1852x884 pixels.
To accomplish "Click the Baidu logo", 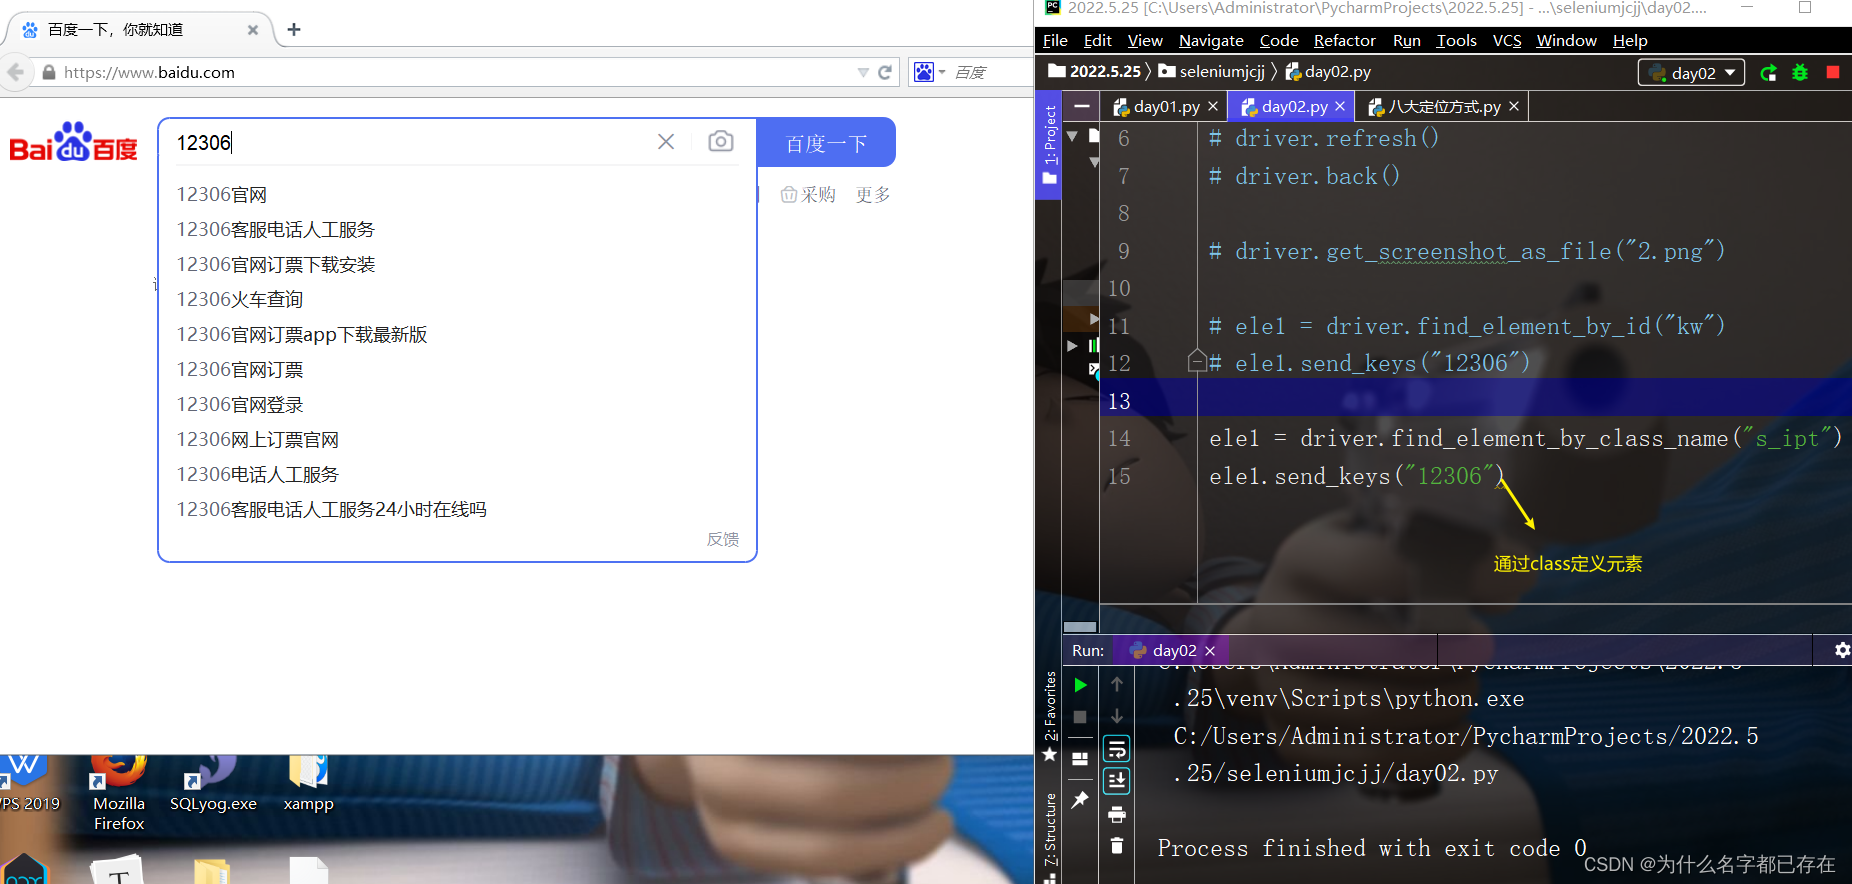I will pos(73,142).
